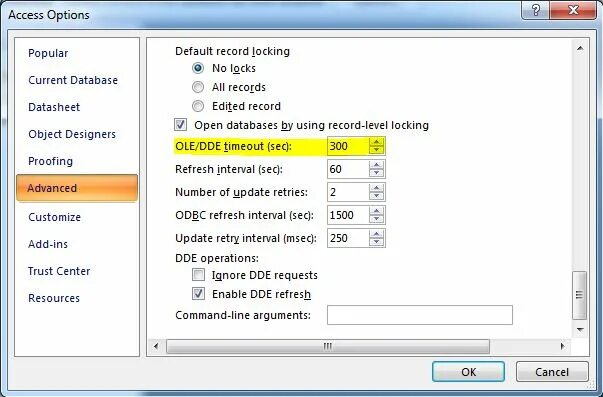Image resolution: width=603 pixels, height=397 pixels.
Task: Click the Command-line arguments text box
Action: pyautogui.click(x=420, y=315)
